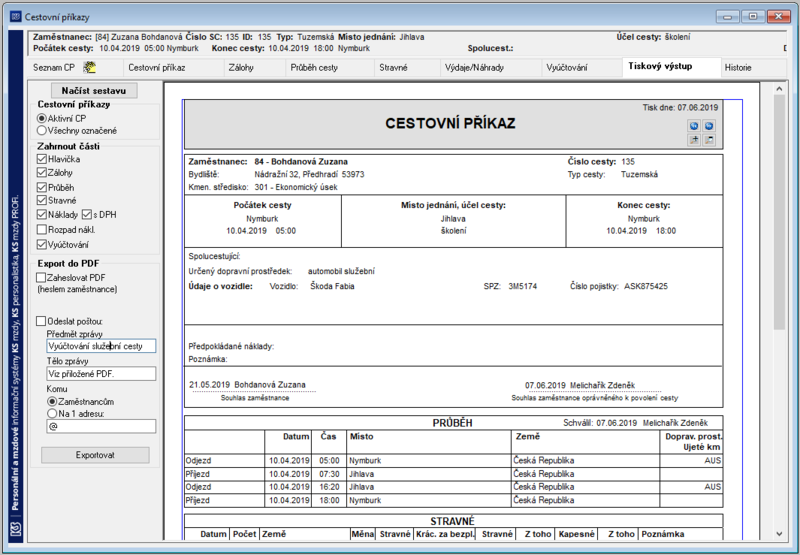Toggle the Zaheslovat PDF checkbox
This screenshot has width=800, height=555.
[x=41, y=278]
